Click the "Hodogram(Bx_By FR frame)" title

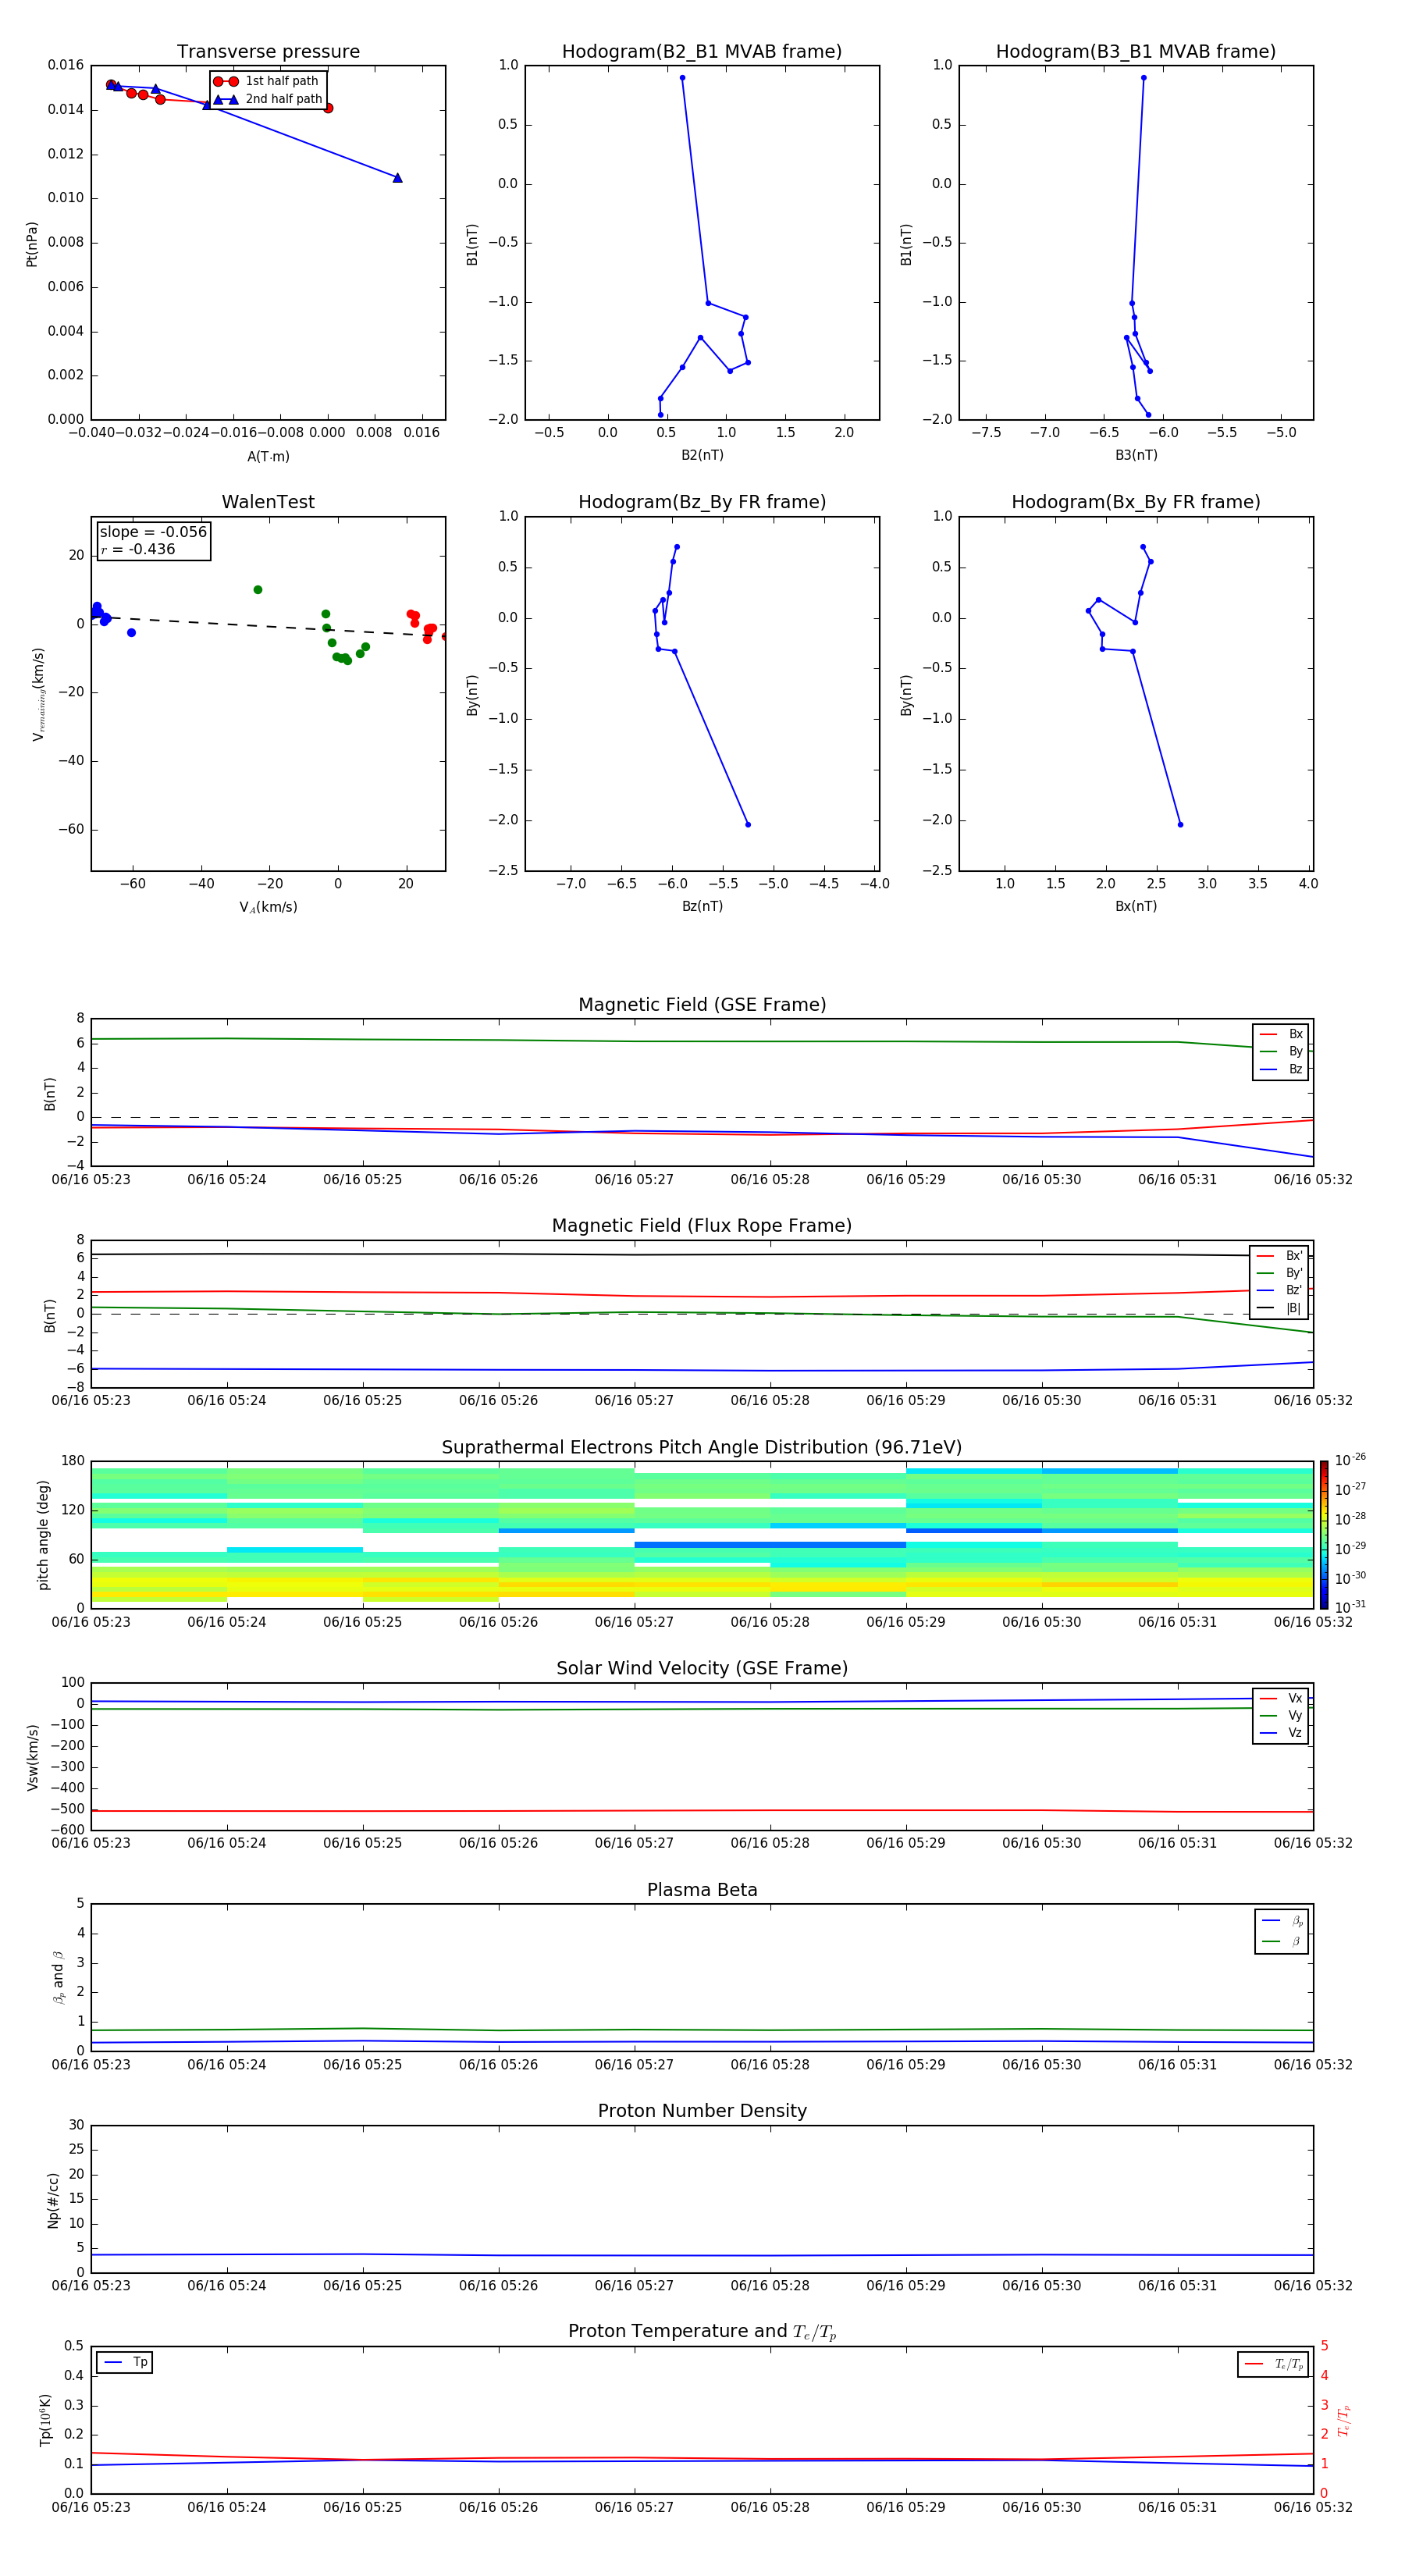tap(1136, 502)
